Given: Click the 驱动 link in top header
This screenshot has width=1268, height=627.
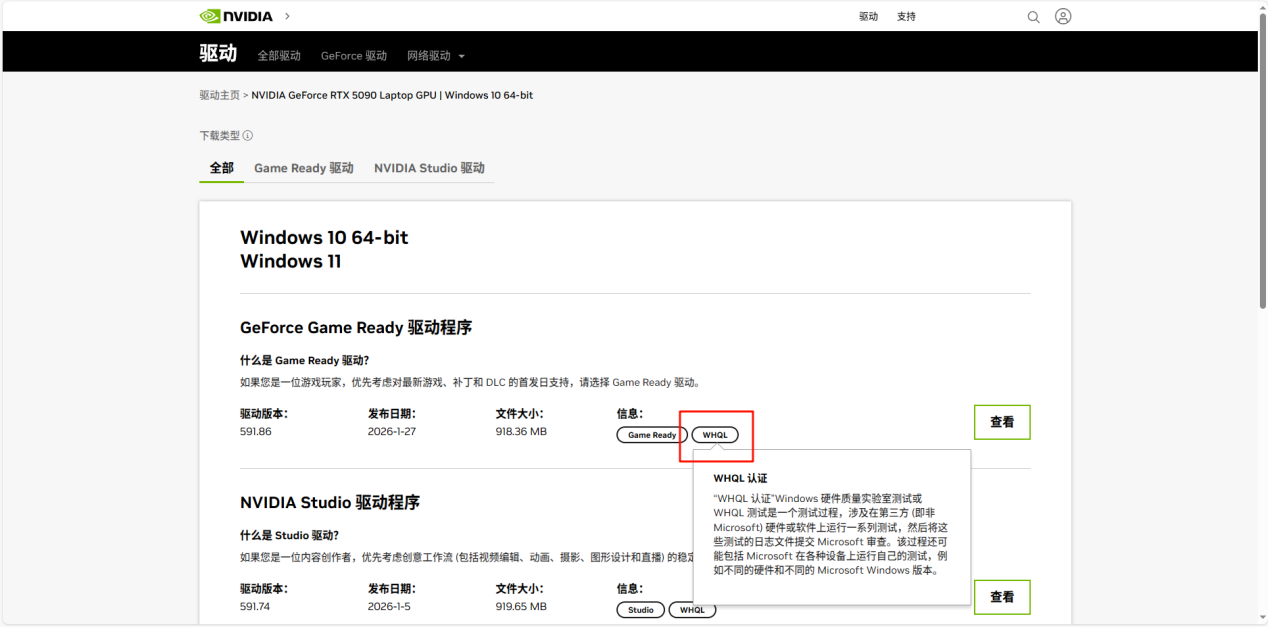Looking at the screenshot, I should 868,17.
